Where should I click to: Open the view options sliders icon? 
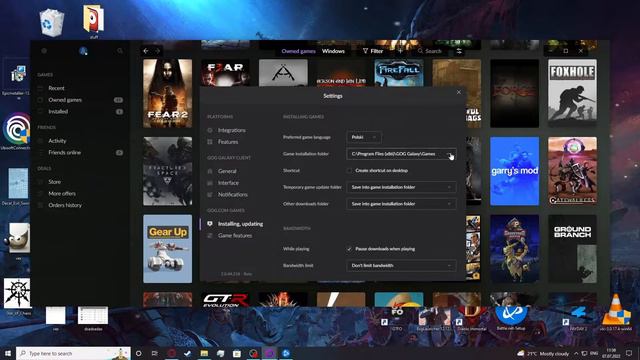(459, 51)
